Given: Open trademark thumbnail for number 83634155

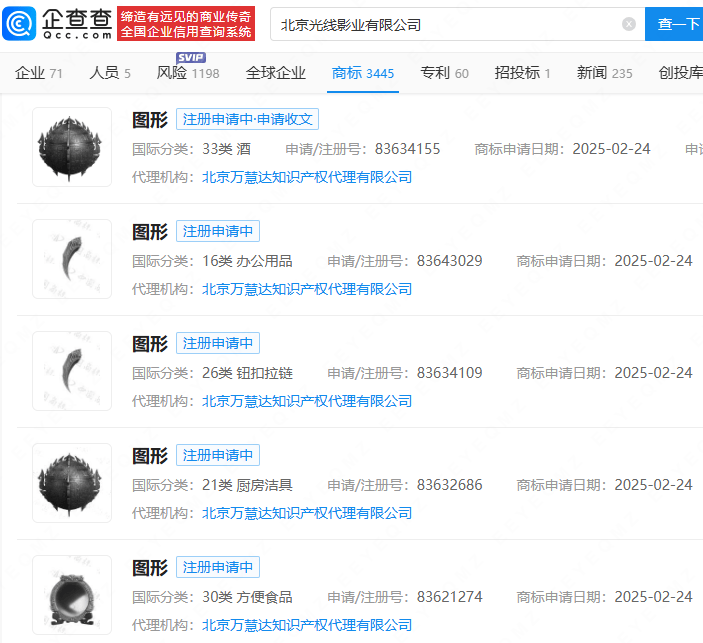Looking at the screenshot, I should click(x=72, y=147).
